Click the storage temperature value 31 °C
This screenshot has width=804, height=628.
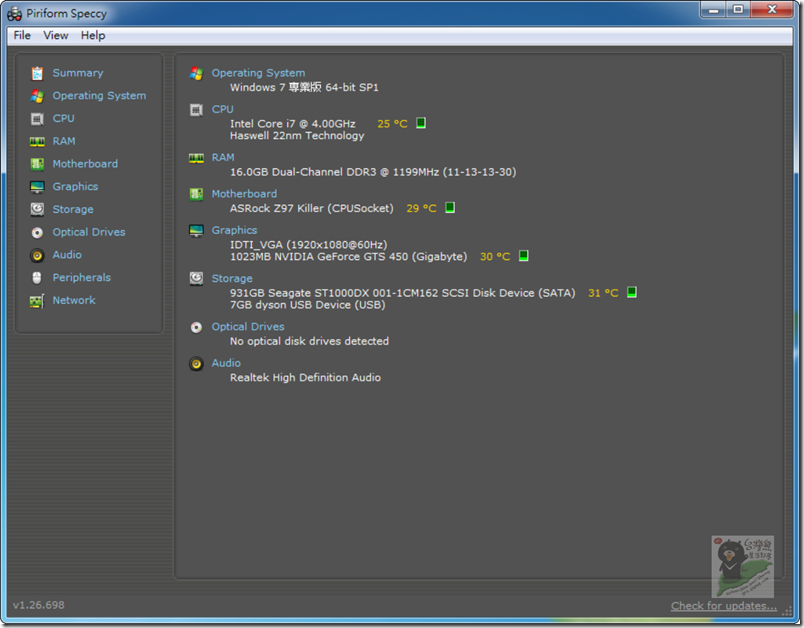pos(603,293)
